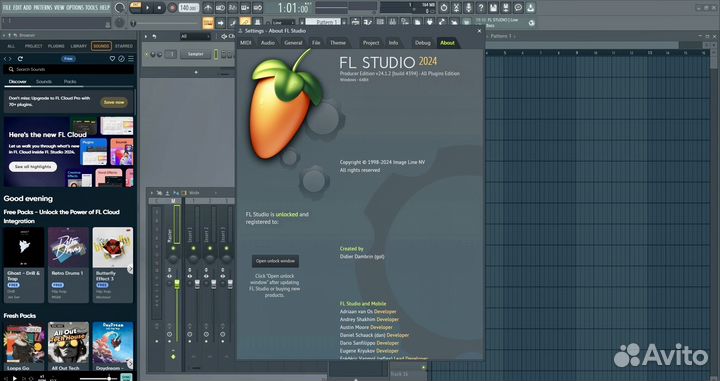Click the microphone one-click recording icon
Screen dimensions: 720x381
468,8
